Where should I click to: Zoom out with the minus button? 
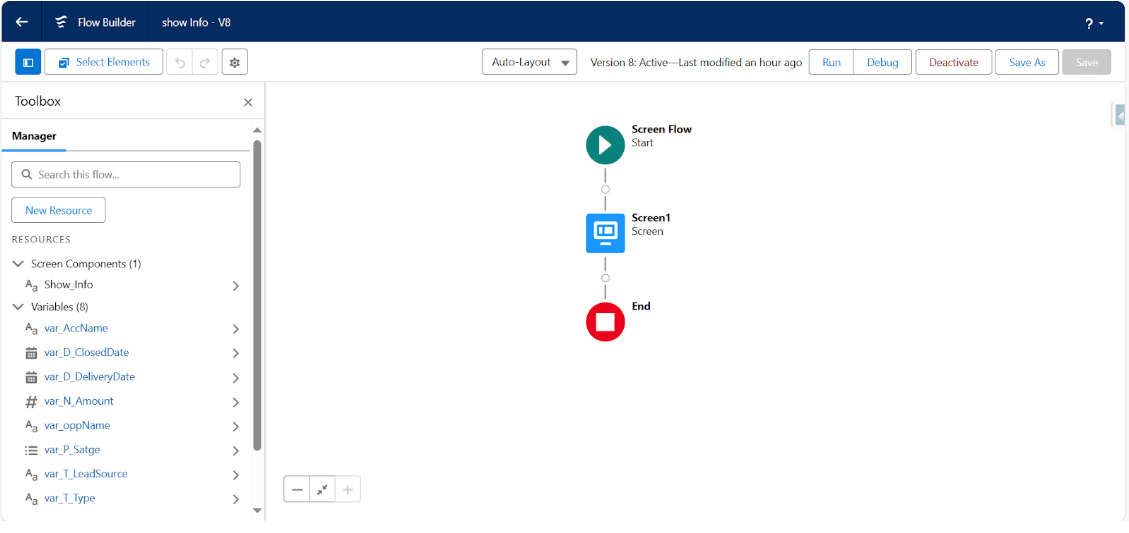(x=297, y=489)
